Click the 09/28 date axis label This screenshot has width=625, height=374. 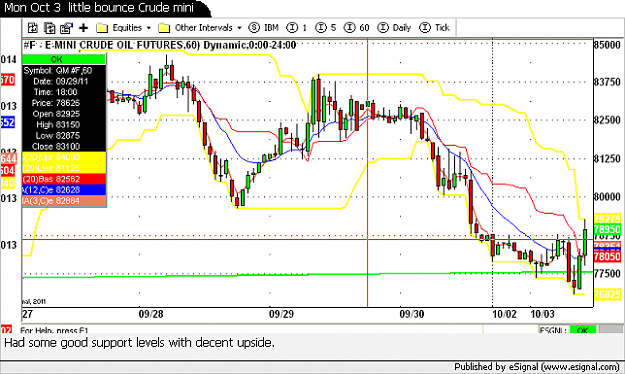151,314
